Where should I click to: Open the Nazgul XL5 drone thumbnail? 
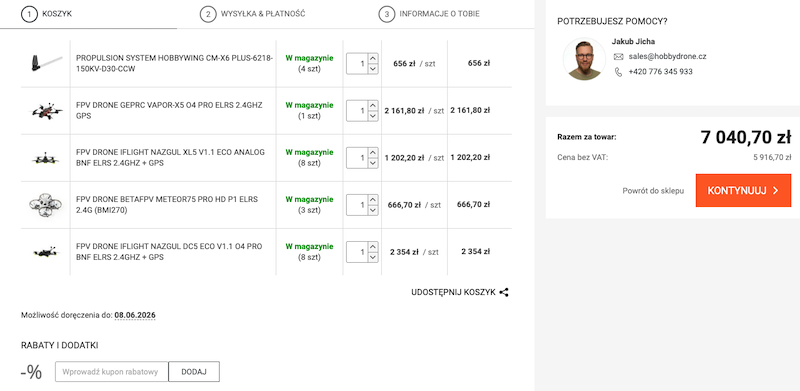46,158
